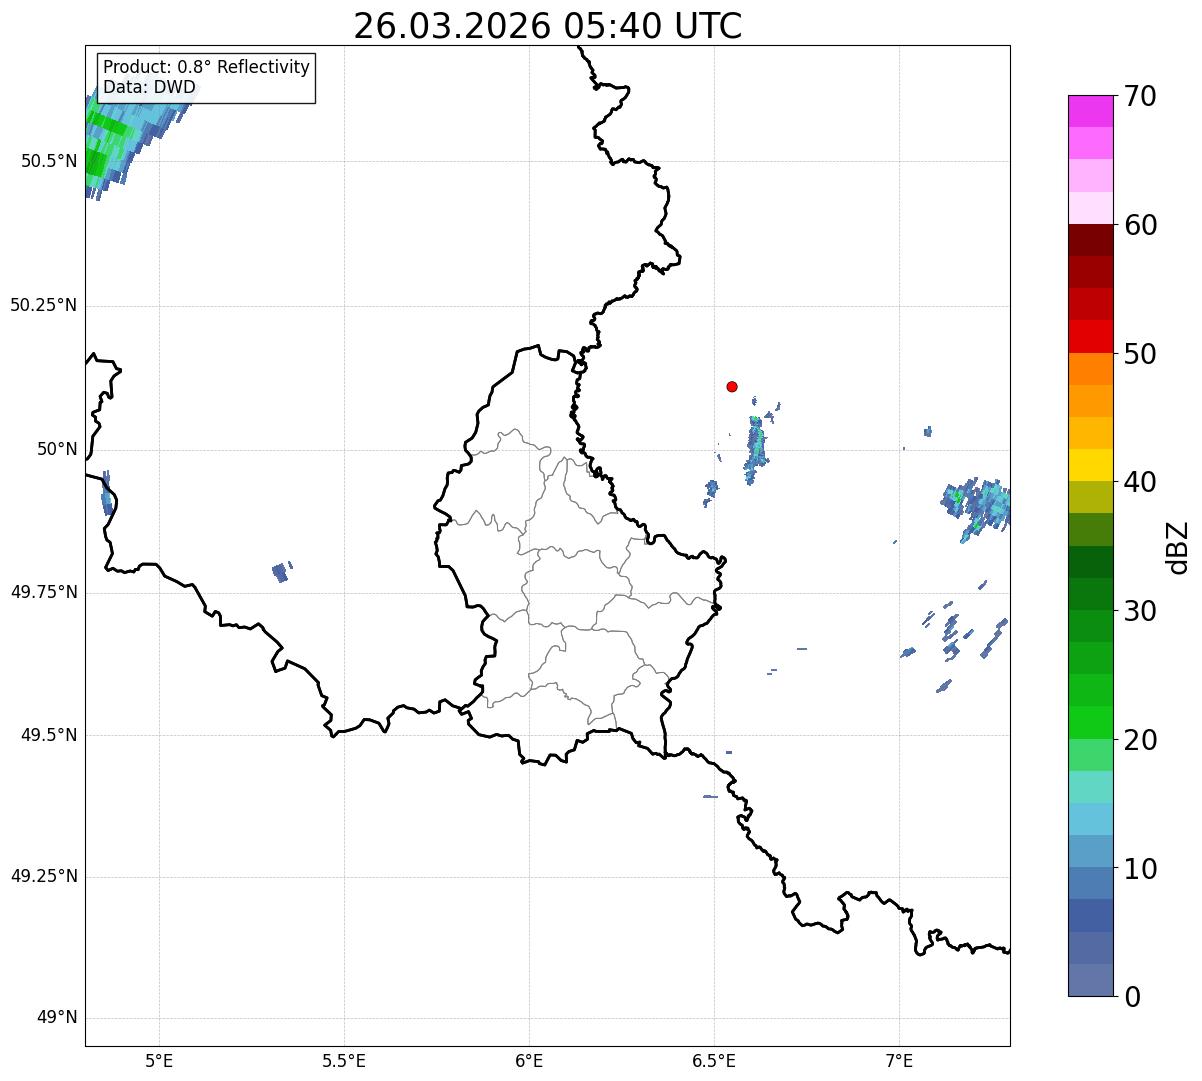Viewport: 1202px width, 1081px height.
Task: Pick the orange colorbar swatch just below 50
Action: (1090, 369)
